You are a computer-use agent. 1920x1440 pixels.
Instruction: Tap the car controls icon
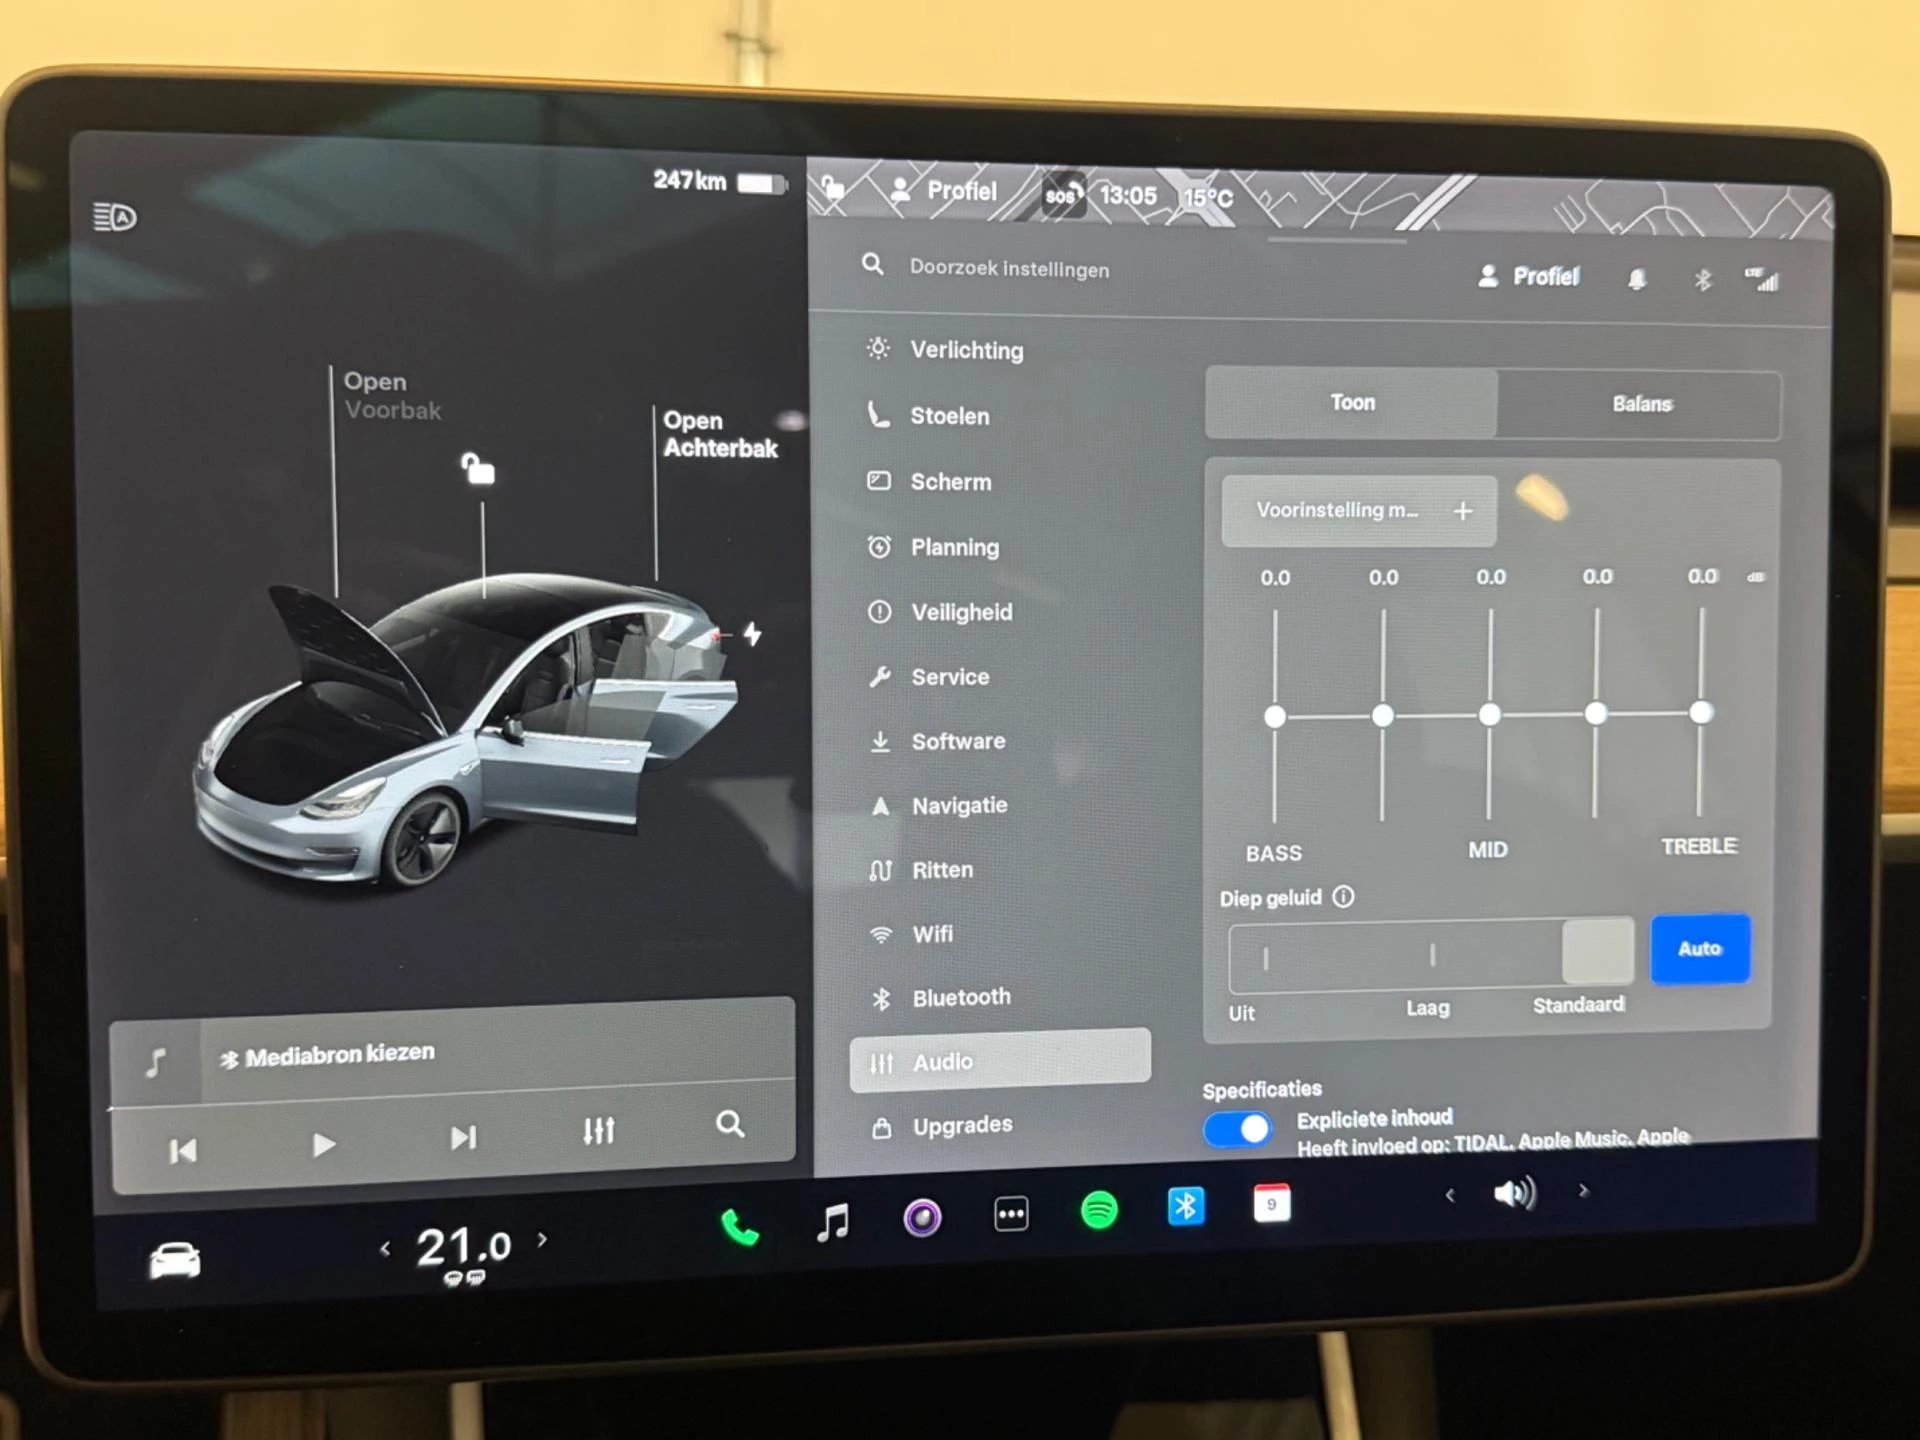pyautogui.click(x=175, y=1260)
